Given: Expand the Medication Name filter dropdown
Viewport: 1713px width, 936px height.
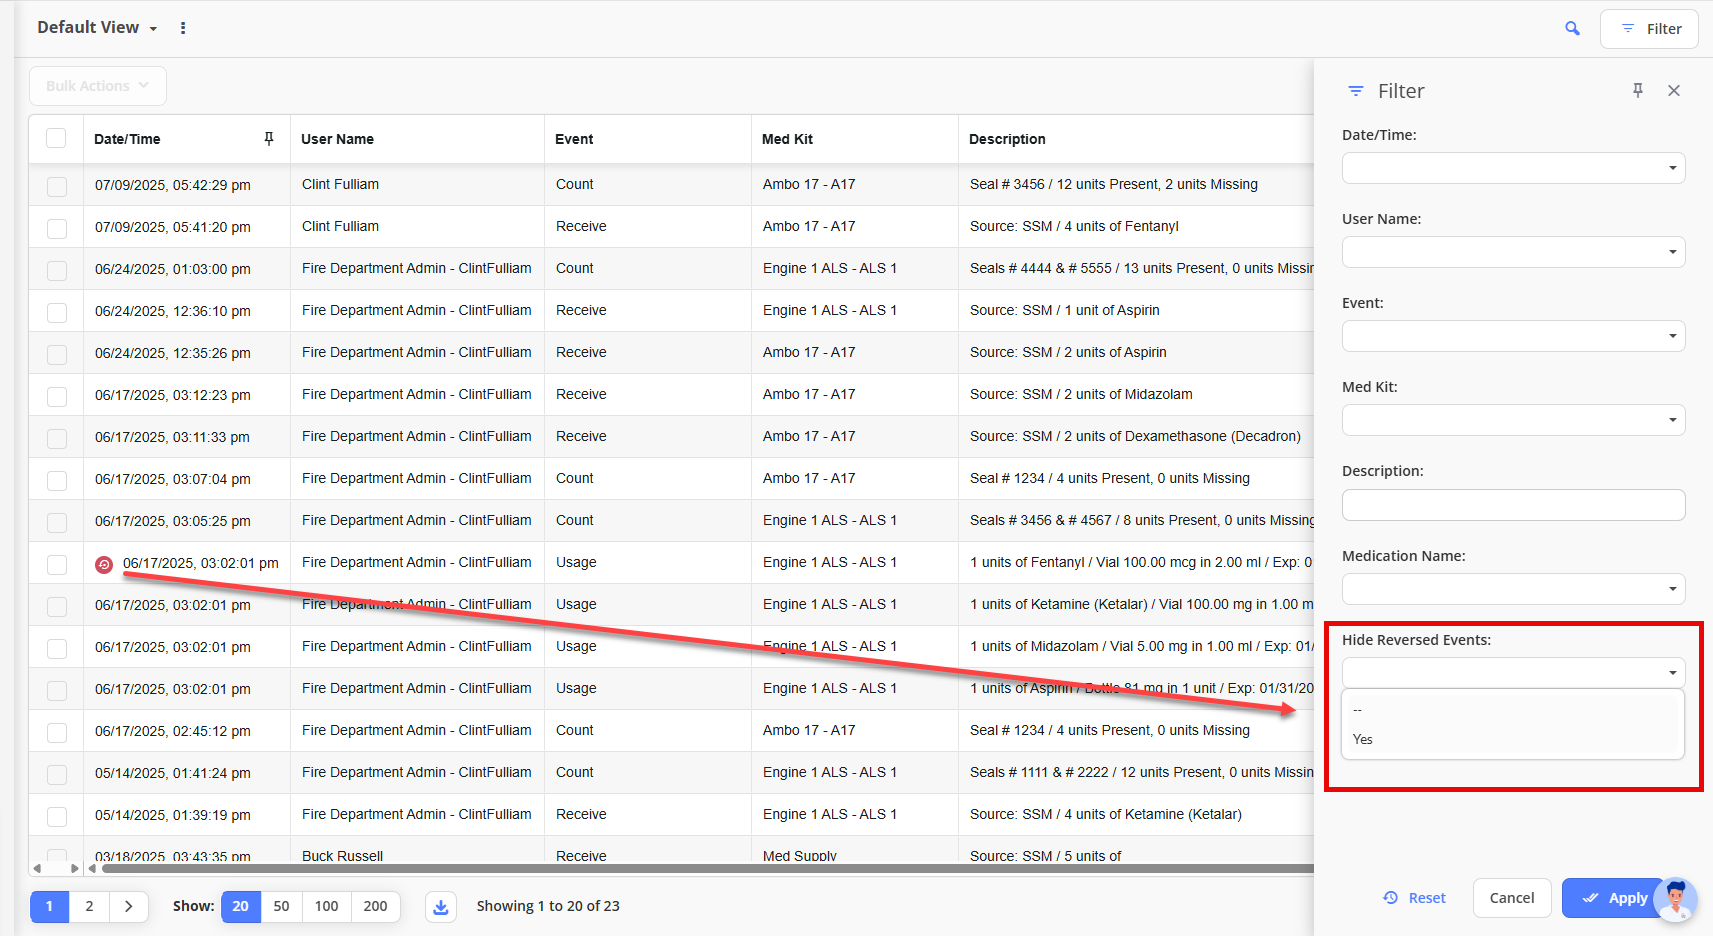Looking at the screenshot, I should coord(1513,589).
